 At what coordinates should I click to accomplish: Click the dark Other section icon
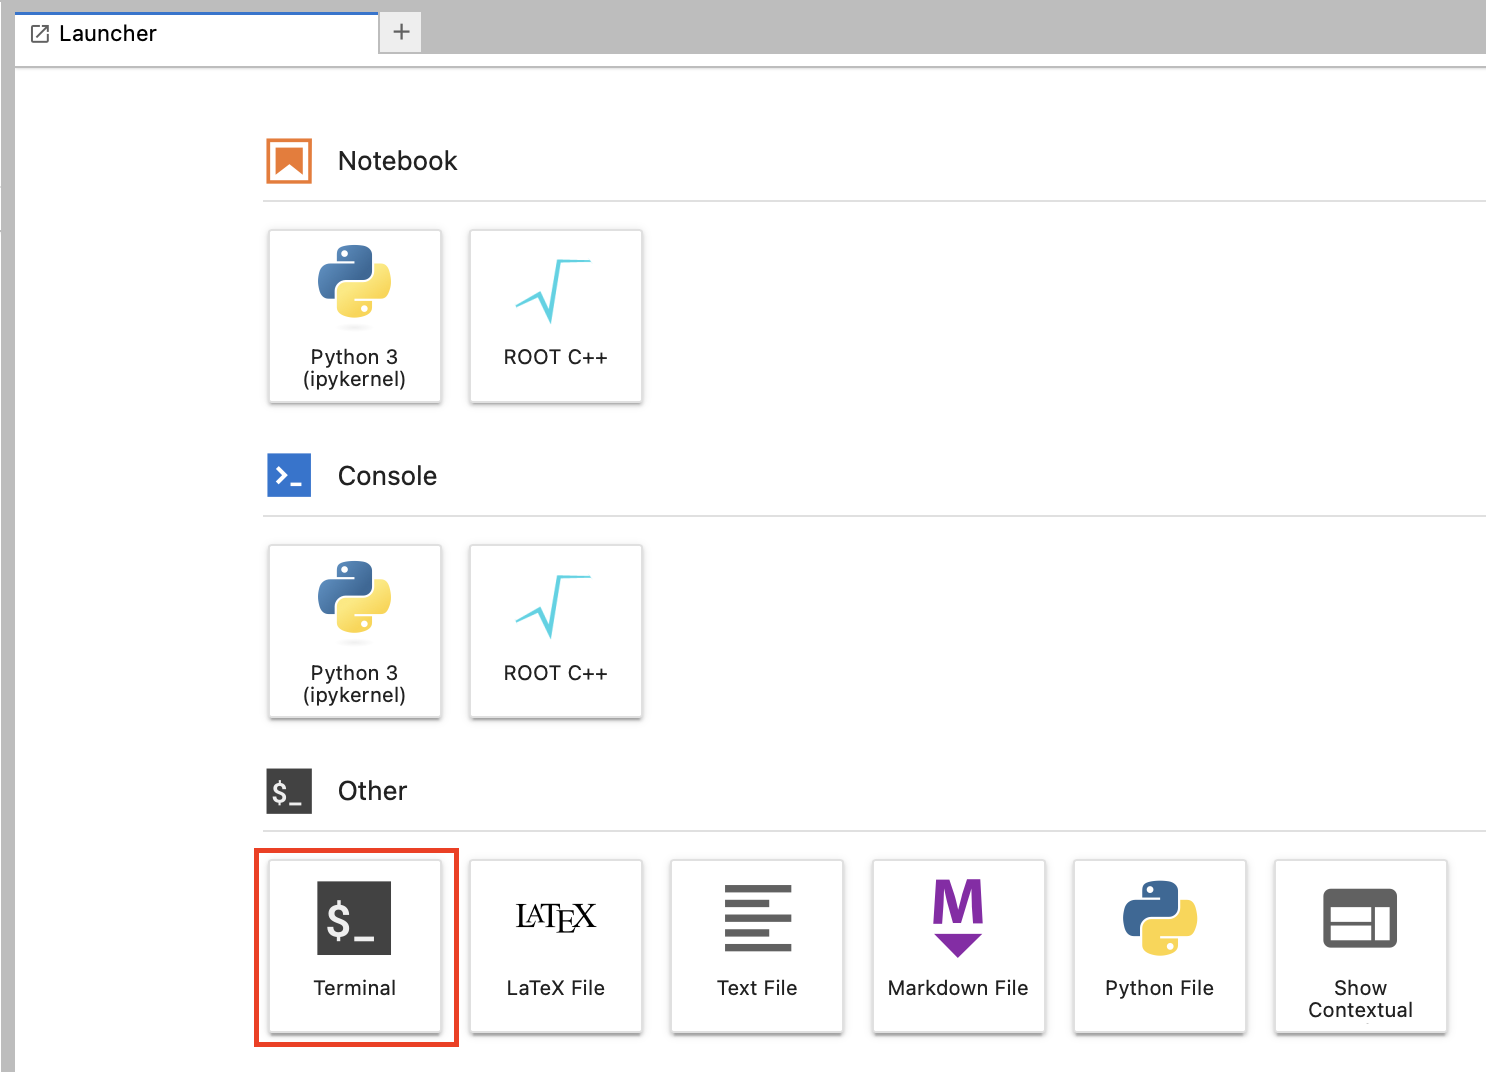[x=289, y=791]
